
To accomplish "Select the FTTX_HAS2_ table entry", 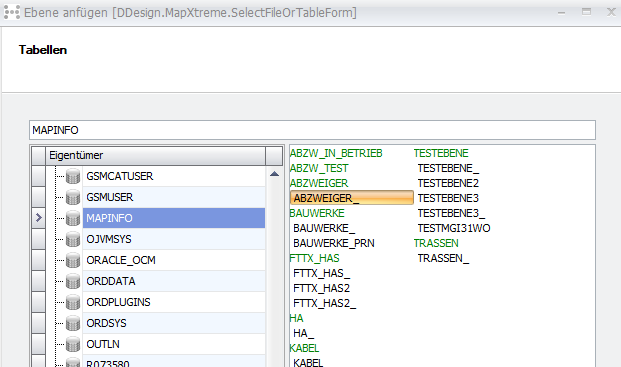I will (x=324, y=304).
